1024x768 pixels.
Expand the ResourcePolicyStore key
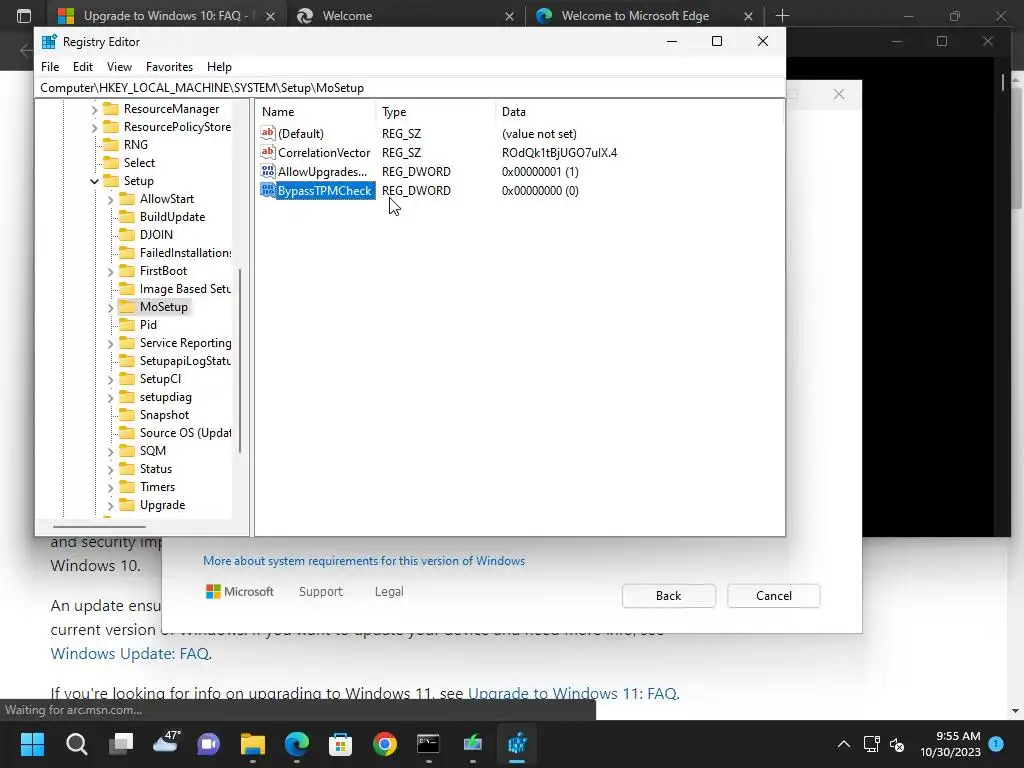[94, 127]
